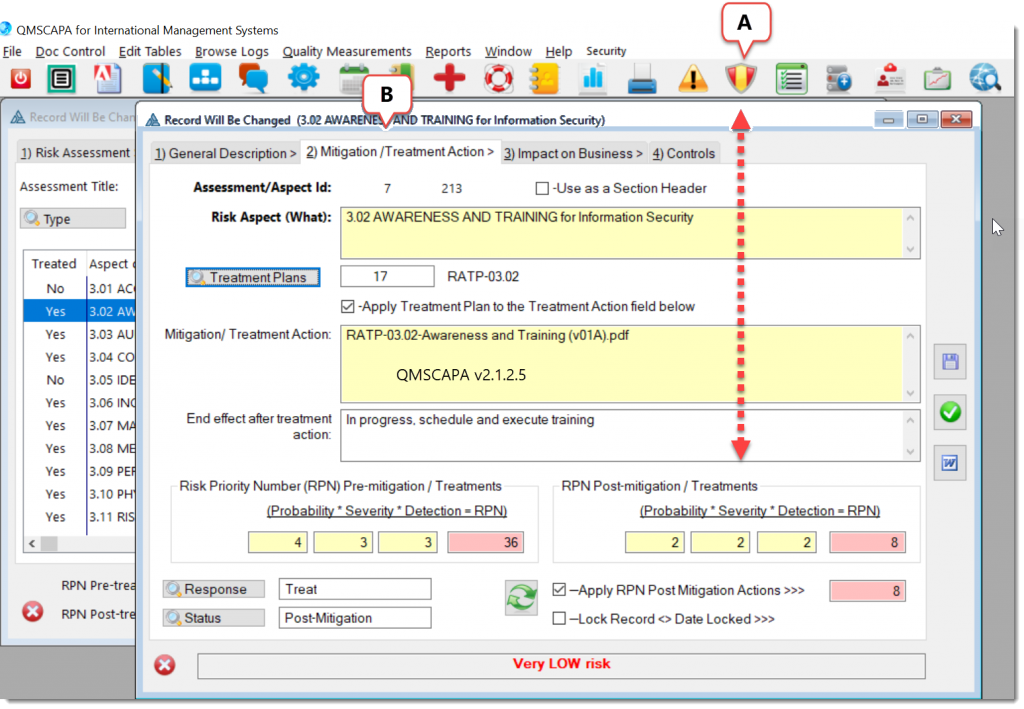This screenshot has height=709, width=1024.
Task: Click the globe search icon
Action: pyautogui.click(x=985, y=79)
